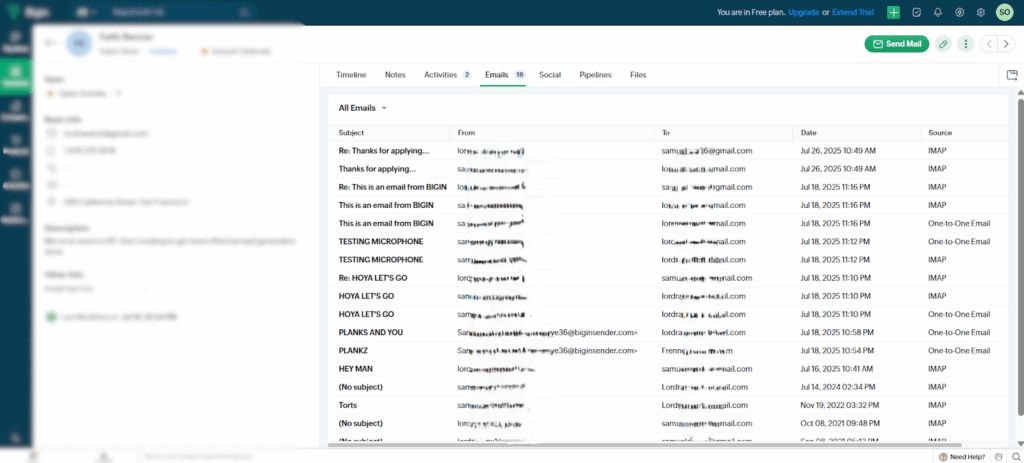The width and height of the screenshot is (1024, 463).
Task: Click the Upgrade link
Action: pyautogui.click(x=803, y=13)
